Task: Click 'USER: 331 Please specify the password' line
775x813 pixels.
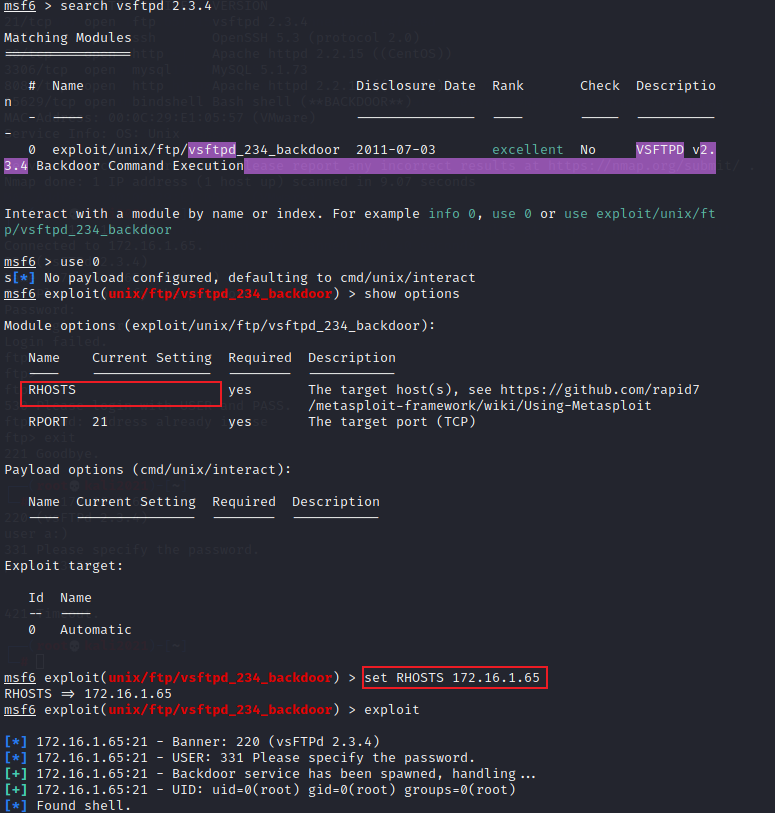Action: (x=239, y=758)
